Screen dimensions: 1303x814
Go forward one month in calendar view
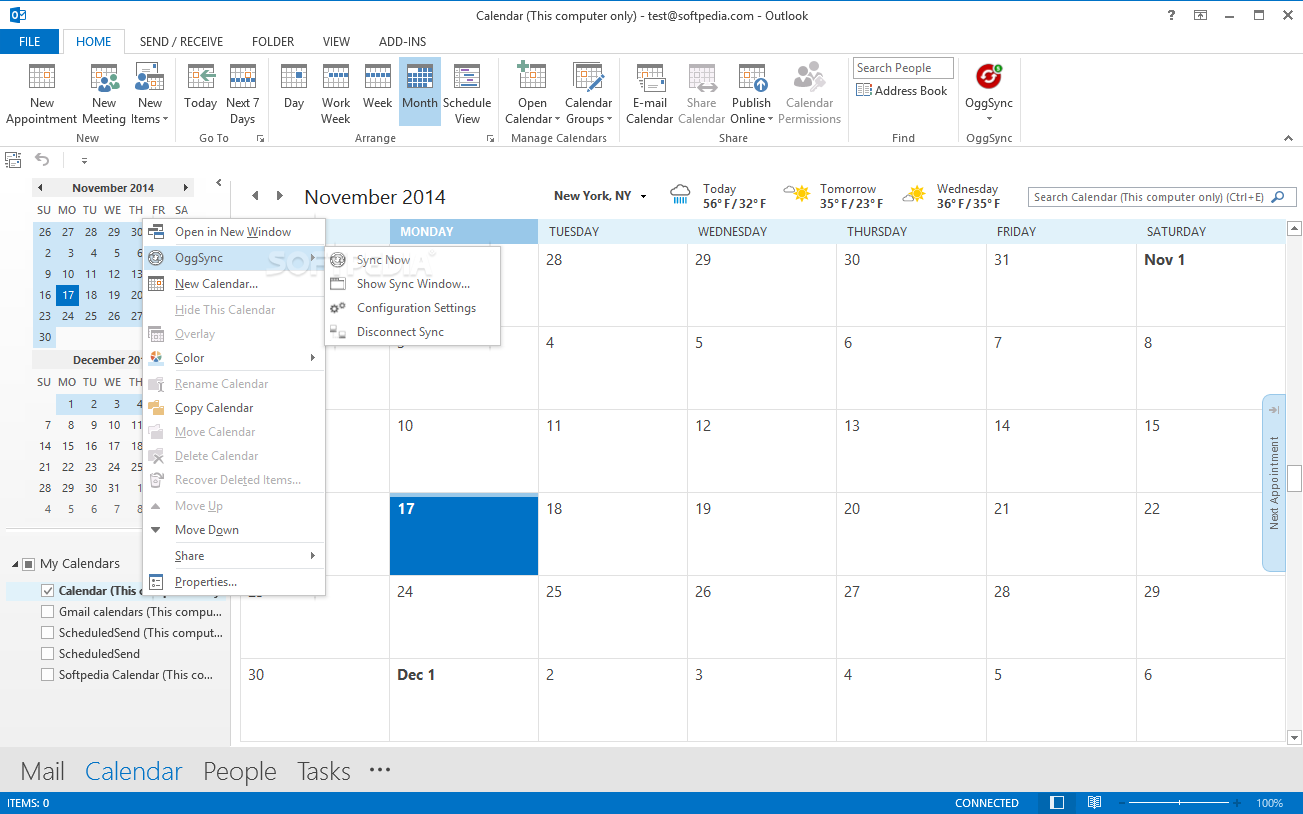pyautogui.click(x=280, y=196)
